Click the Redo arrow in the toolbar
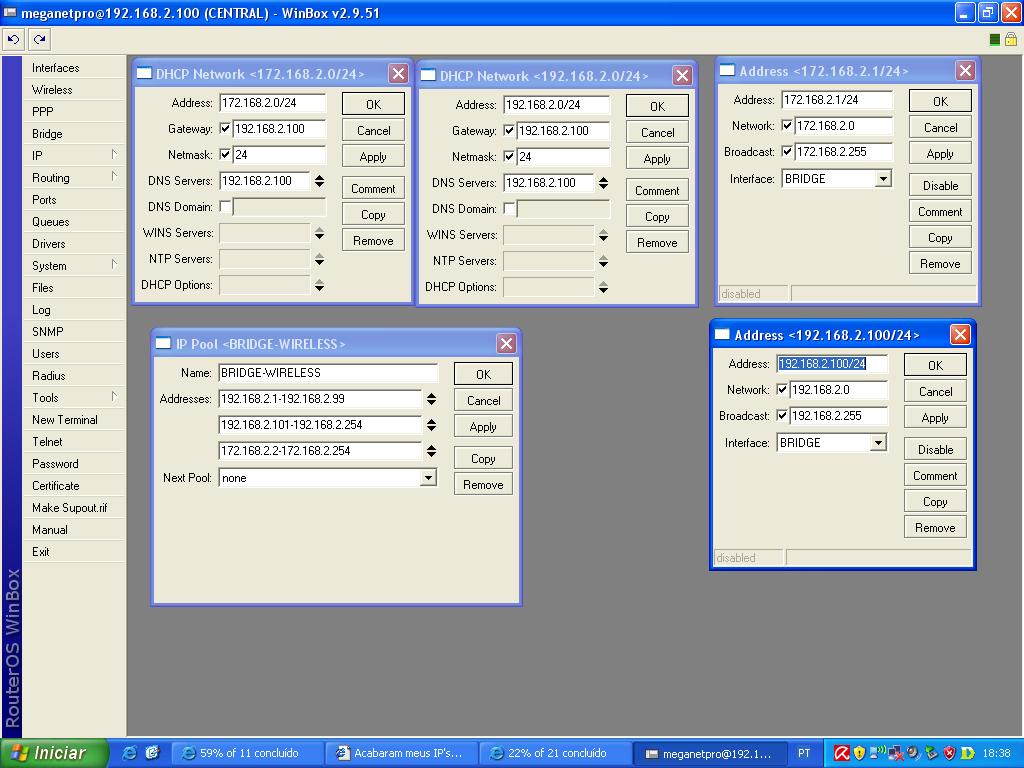This screenshot has height=768, width=1024. pyautogui.click(x=39, y=39)
